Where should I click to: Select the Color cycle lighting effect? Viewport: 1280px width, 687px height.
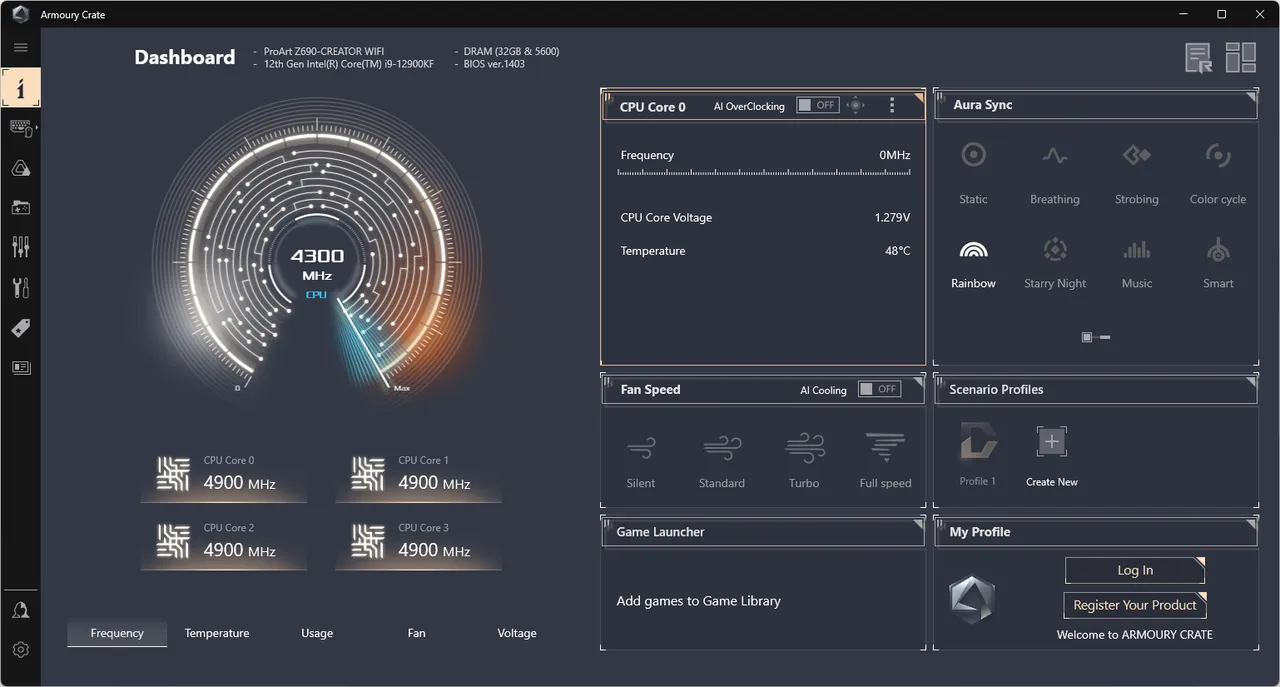tap(1218, 172)
